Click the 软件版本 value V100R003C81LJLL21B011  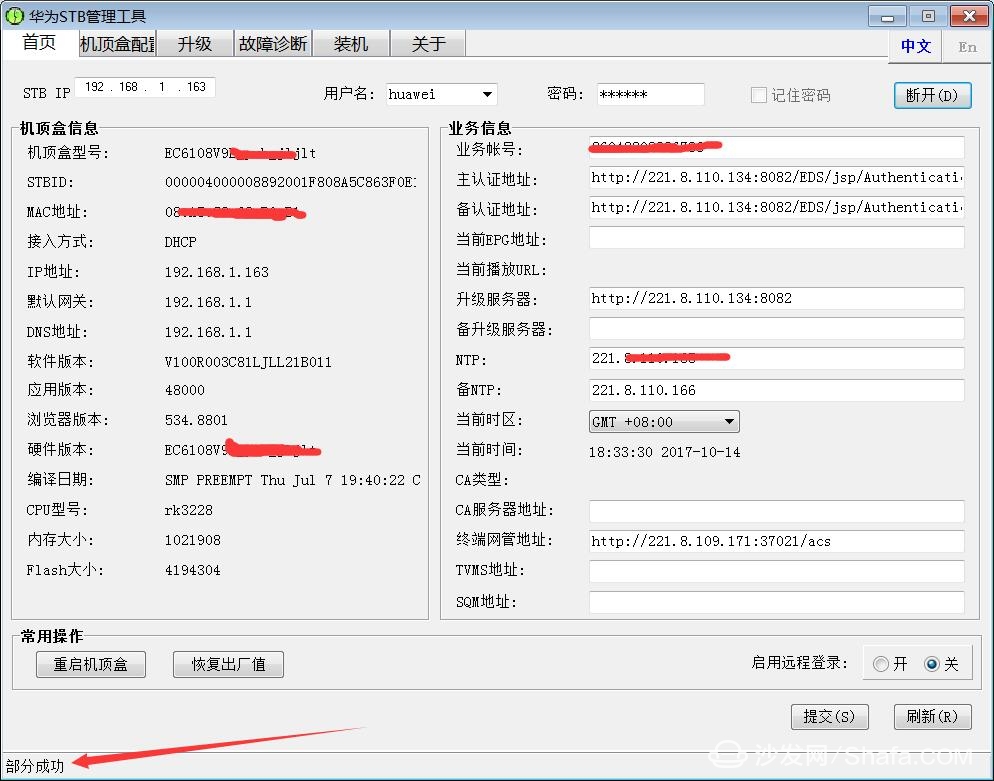click(248, 362)
